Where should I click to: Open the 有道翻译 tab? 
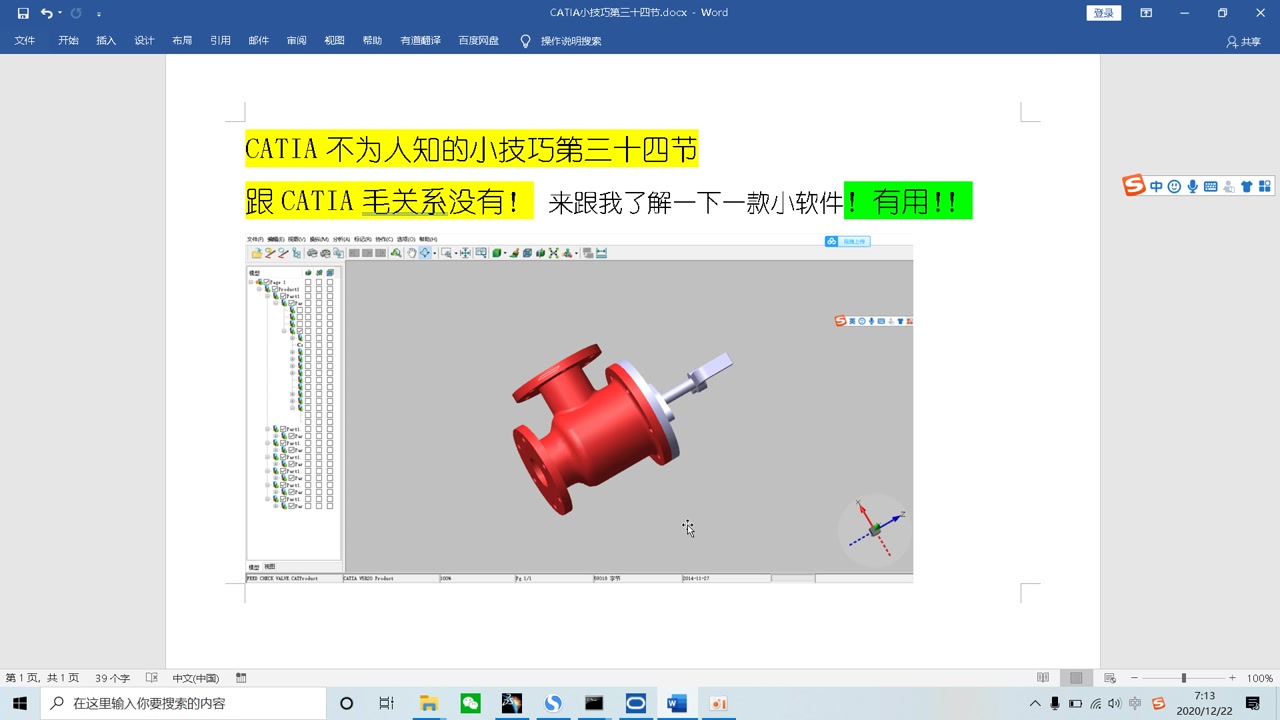pyautogui.click(x=420, y=41)
